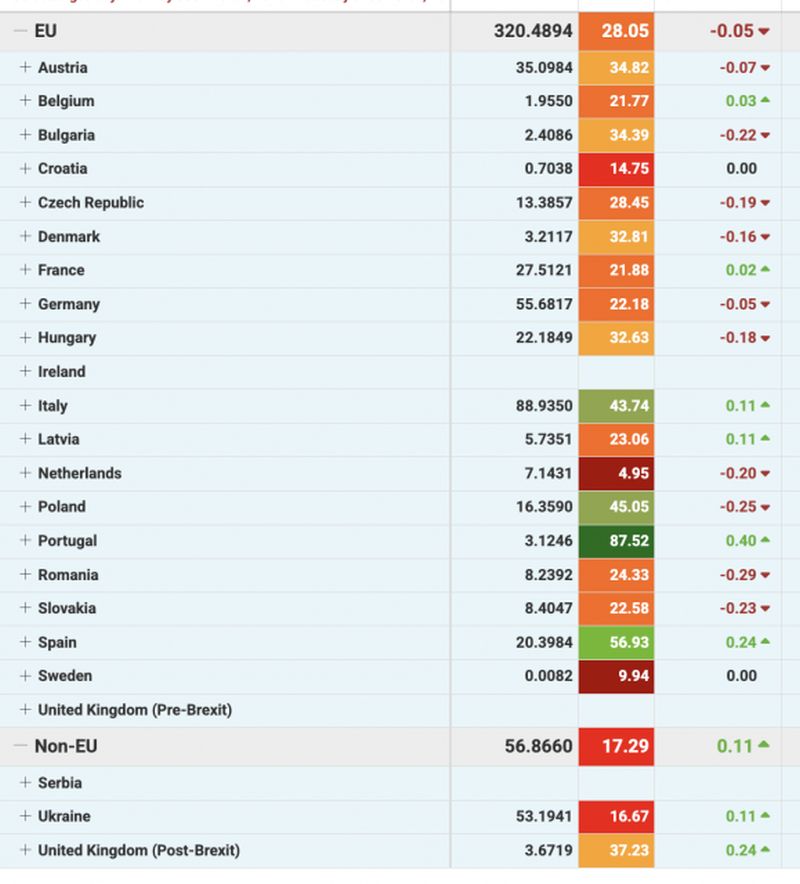Viewport: 800px width, 884px height.
Task: Click the Netherlands country name
Action: 79,473
